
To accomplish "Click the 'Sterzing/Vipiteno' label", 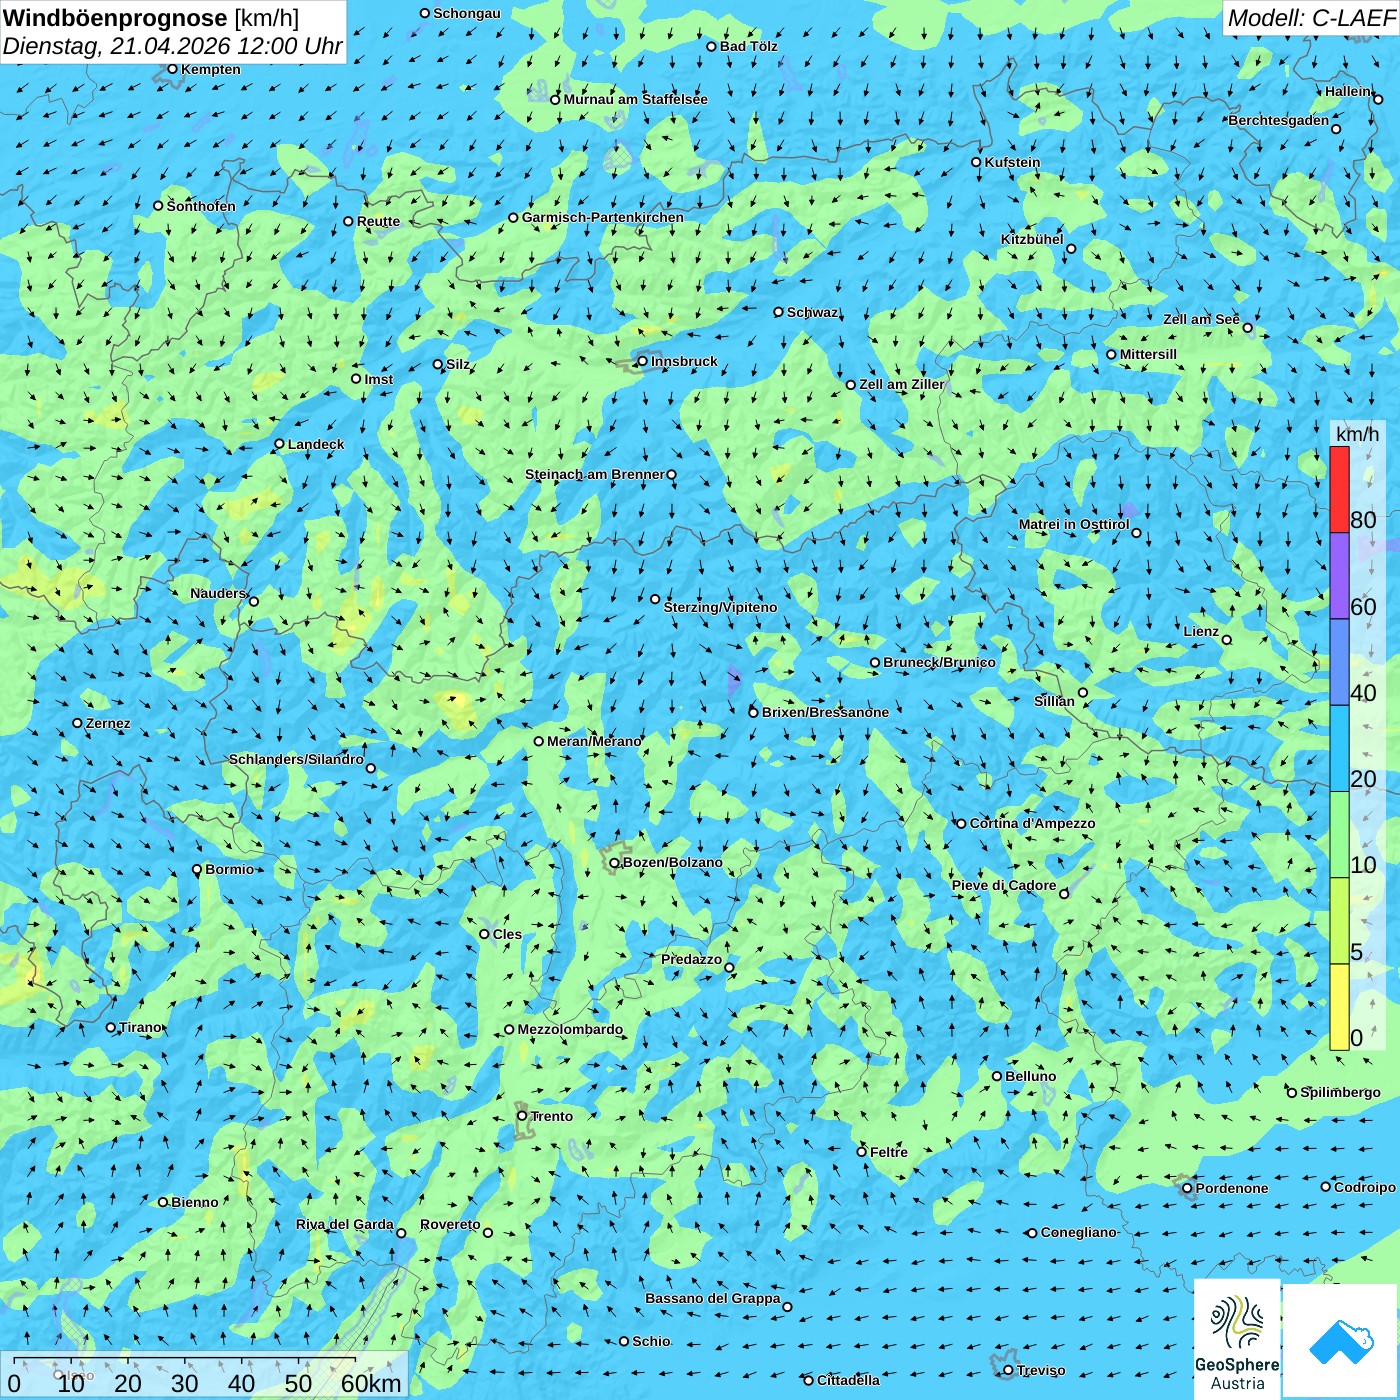I will pyautogui.click(x=720, y=607).
